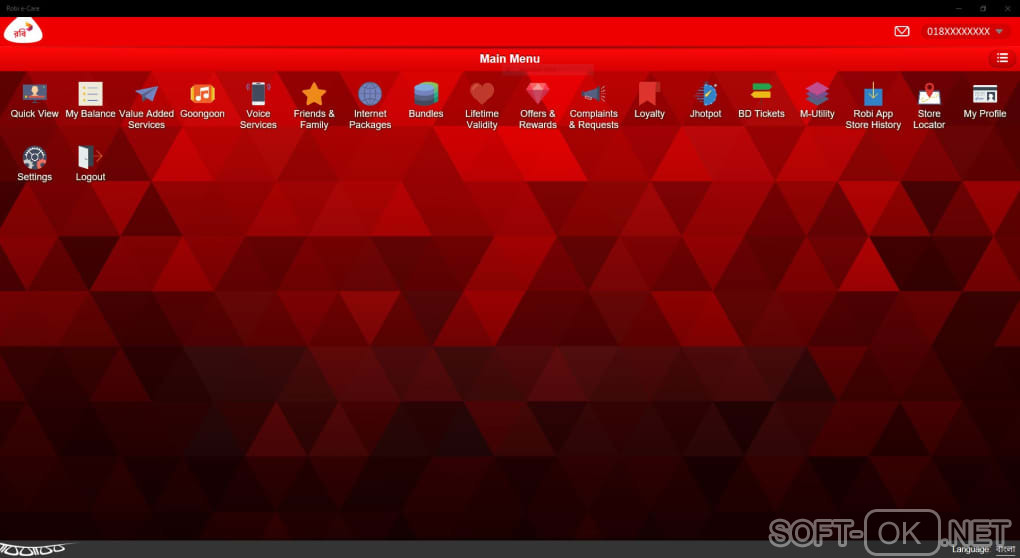
Task: Open the messages envelope icon
Action: point(902,31)
